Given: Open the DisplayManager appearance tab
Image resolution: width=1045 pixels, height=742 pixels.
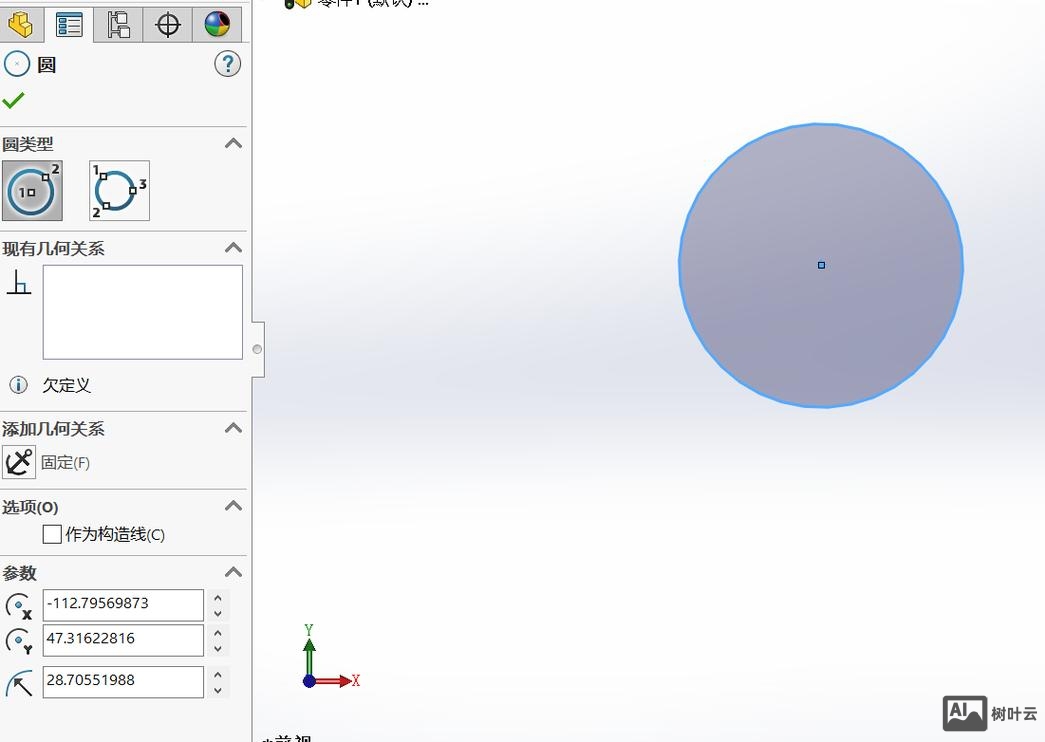Looking at the screenshot, I should [217, 24].
